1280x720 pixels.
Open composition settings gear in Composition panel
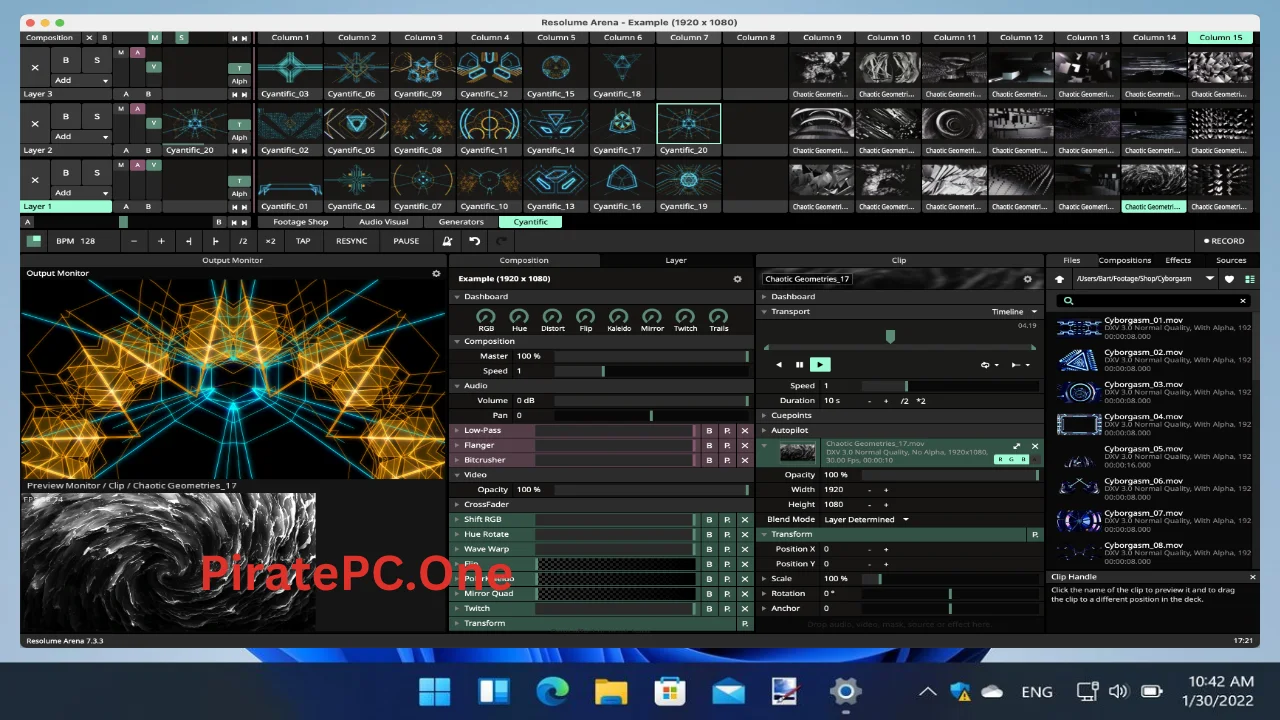[738, 279]
